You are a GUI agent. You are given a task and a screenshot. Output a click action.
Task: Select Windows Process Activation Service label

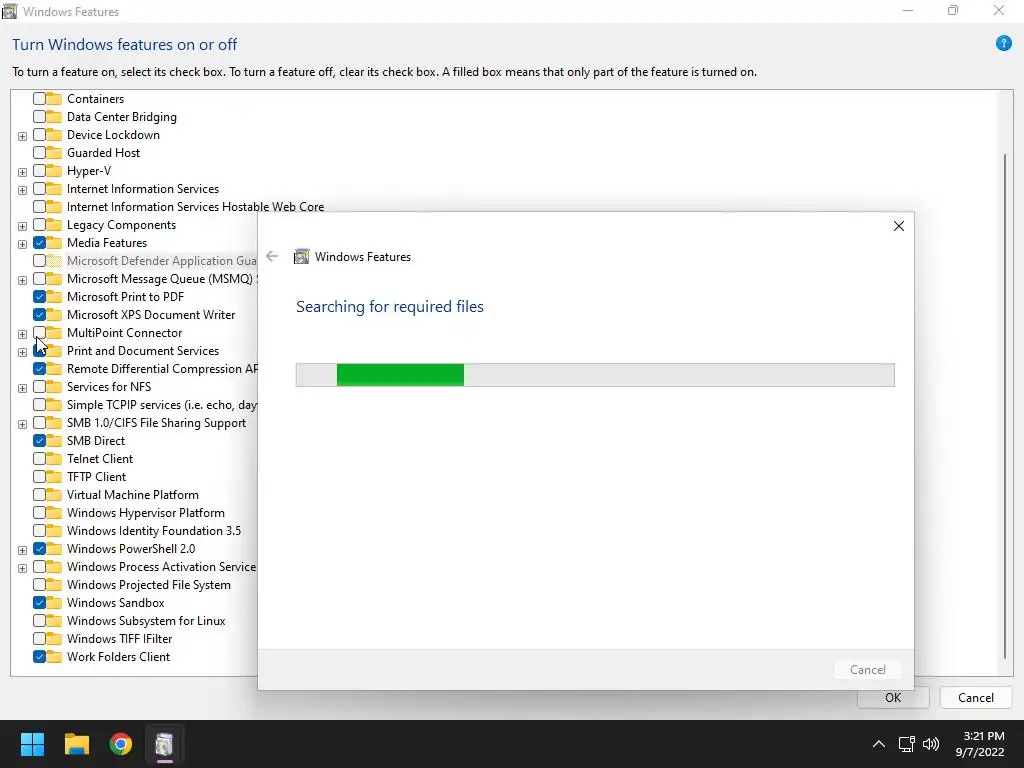pos(161,567)
